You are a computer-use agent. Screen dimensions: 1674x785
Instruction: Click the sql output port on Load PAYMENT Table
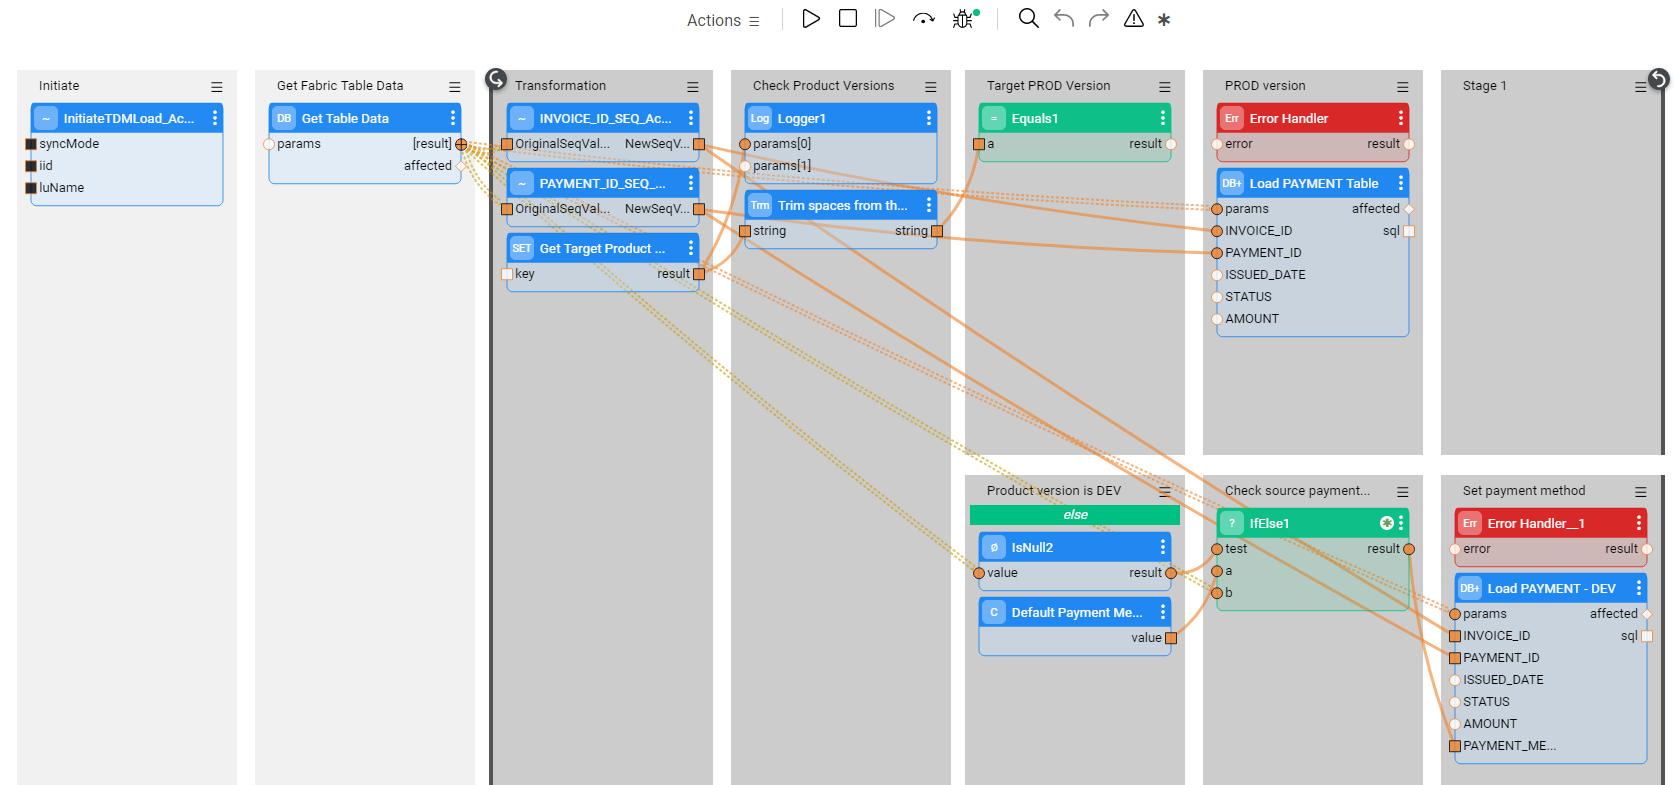coord(1409,231)
